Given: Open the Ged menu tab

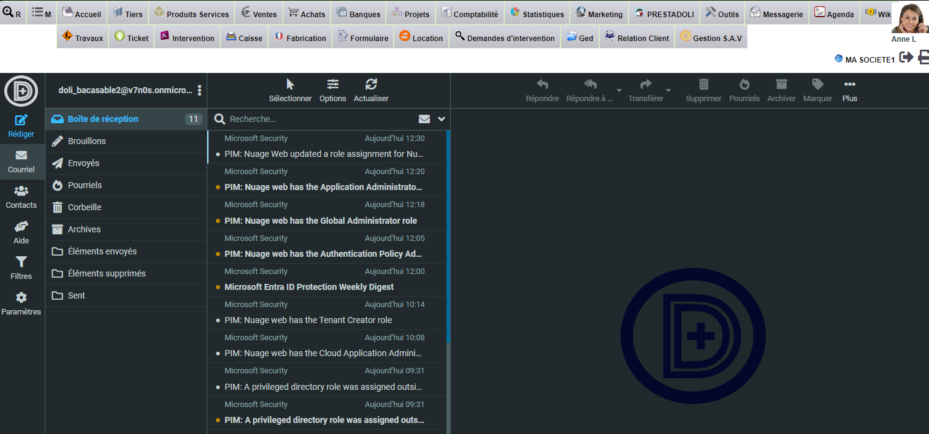Looking at the screenshot, I should click(x=579, y=37).
